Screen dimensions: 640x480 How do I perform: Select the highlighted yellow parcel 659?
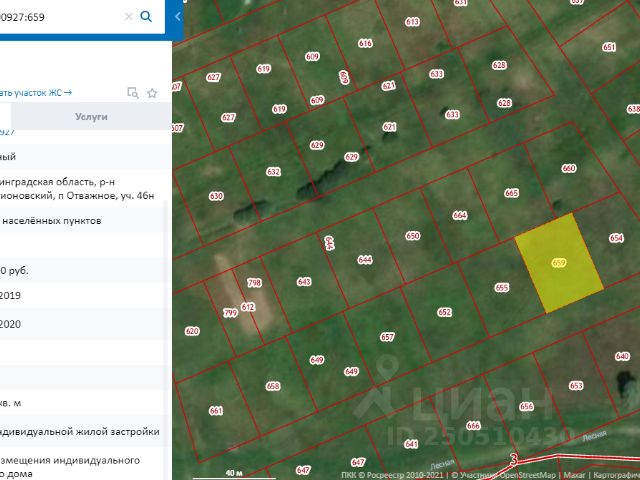(559, 262)
